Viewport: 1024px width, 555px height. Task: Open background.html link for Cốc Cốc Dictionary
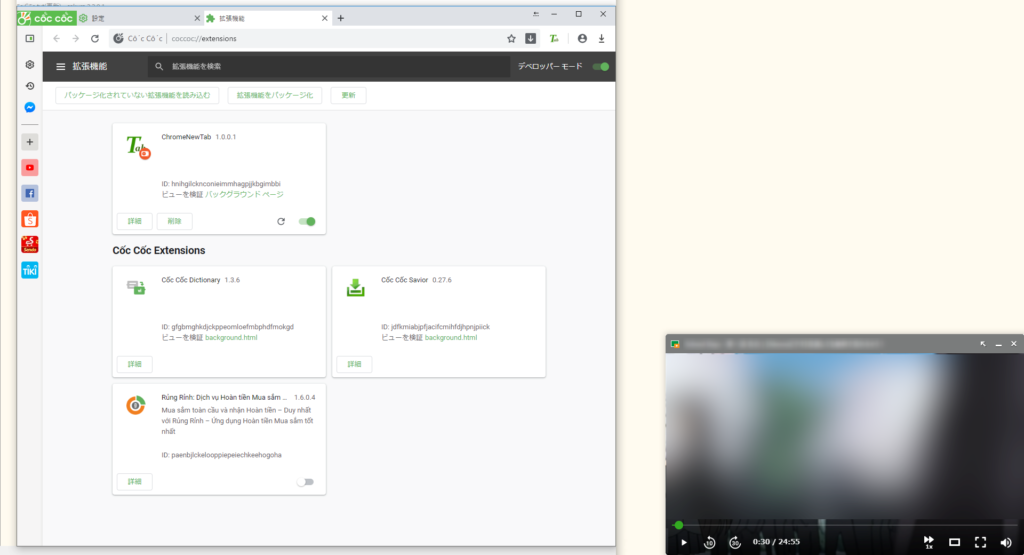click(231, 338)
